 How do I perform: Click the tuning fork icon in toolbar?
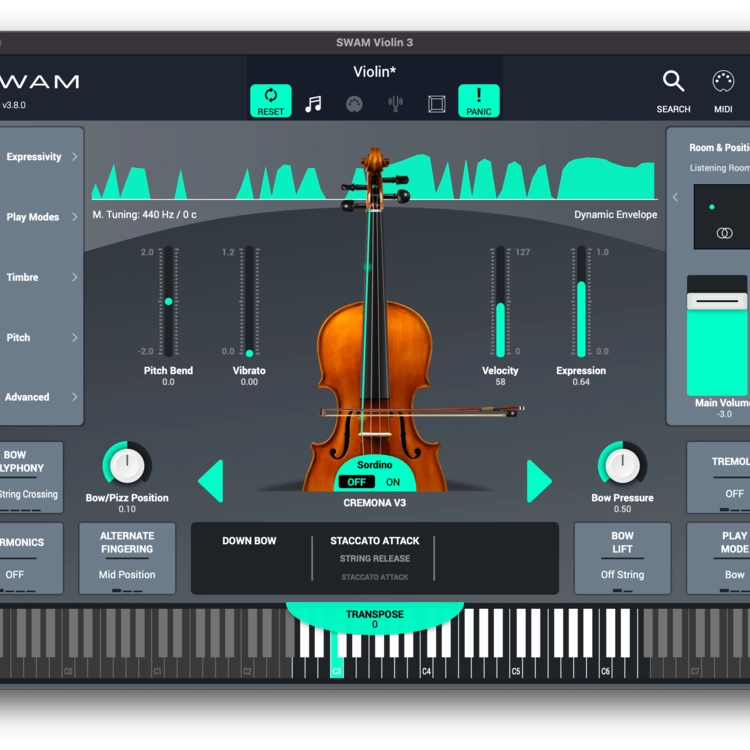pyautogui.click(x=395, y=104)
